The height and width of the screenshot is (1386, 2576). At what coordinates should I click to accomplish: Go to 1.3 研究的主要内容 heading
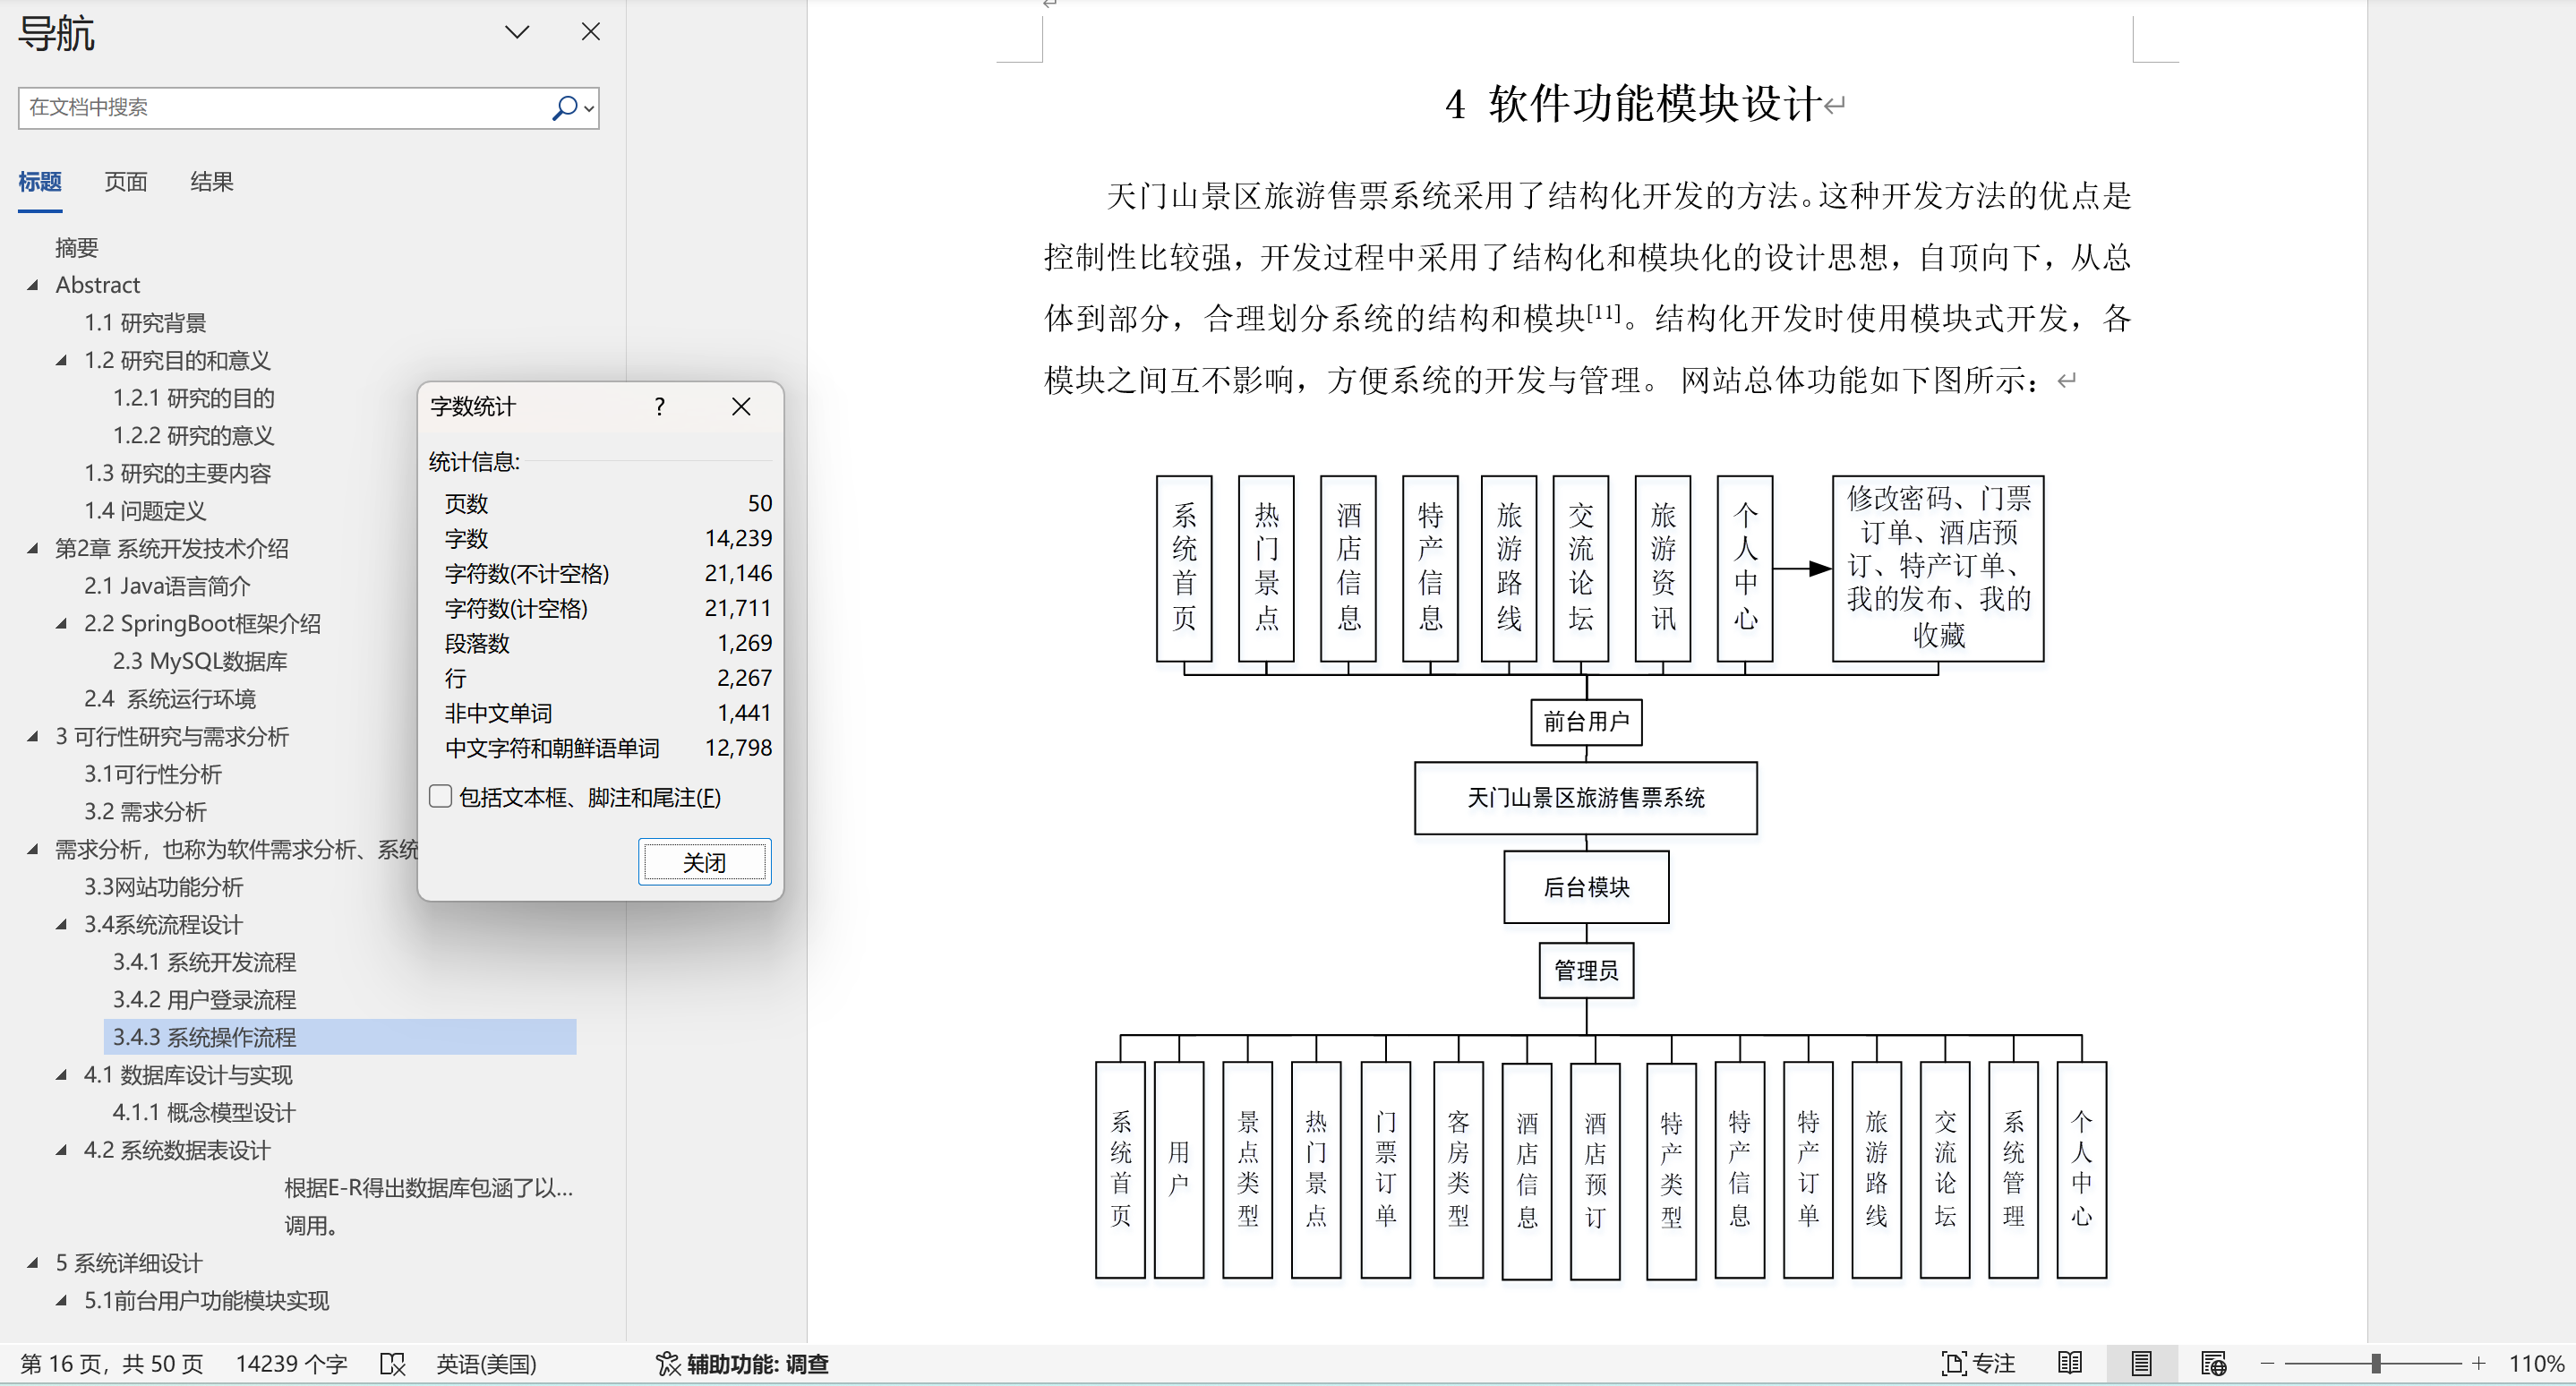pyautogui.click(x=177, y=473)
